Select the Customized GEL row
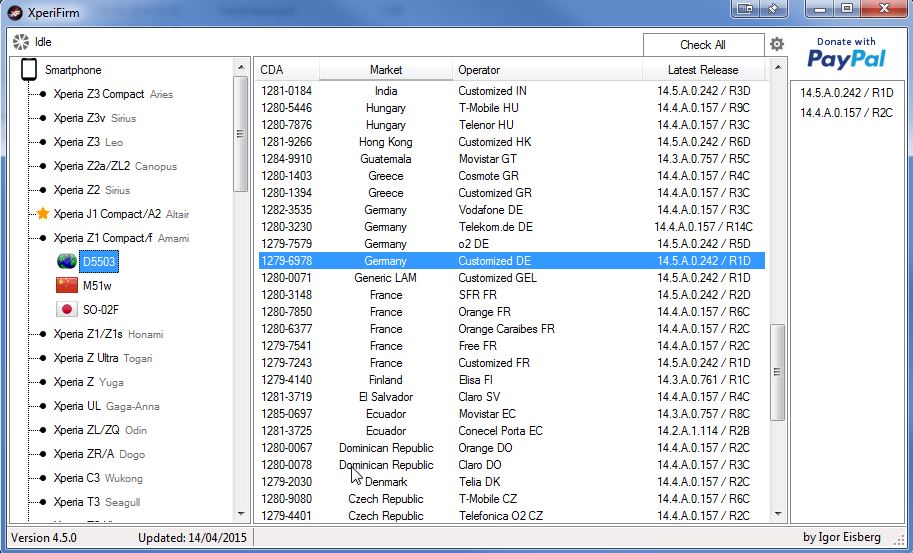Viewport: 913px width, 553px height. 511,278
